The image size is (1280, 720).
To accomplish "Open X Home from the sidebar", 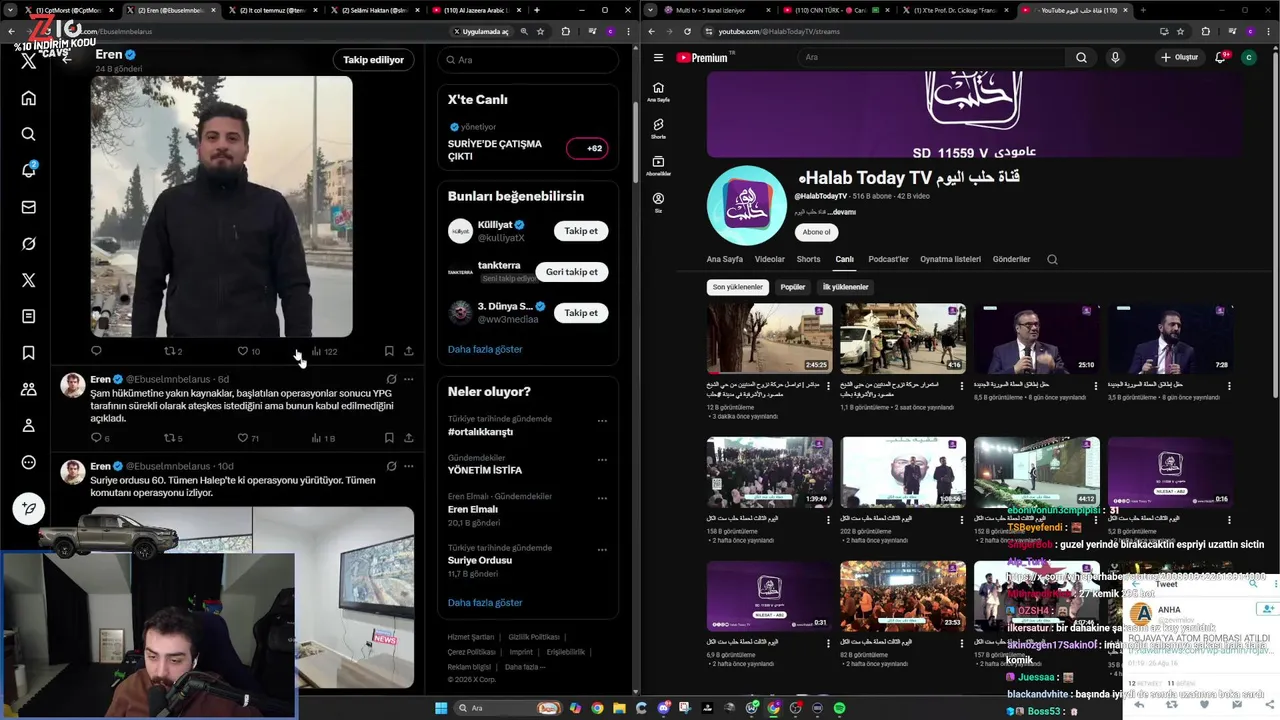I will [x=28, y=98].
